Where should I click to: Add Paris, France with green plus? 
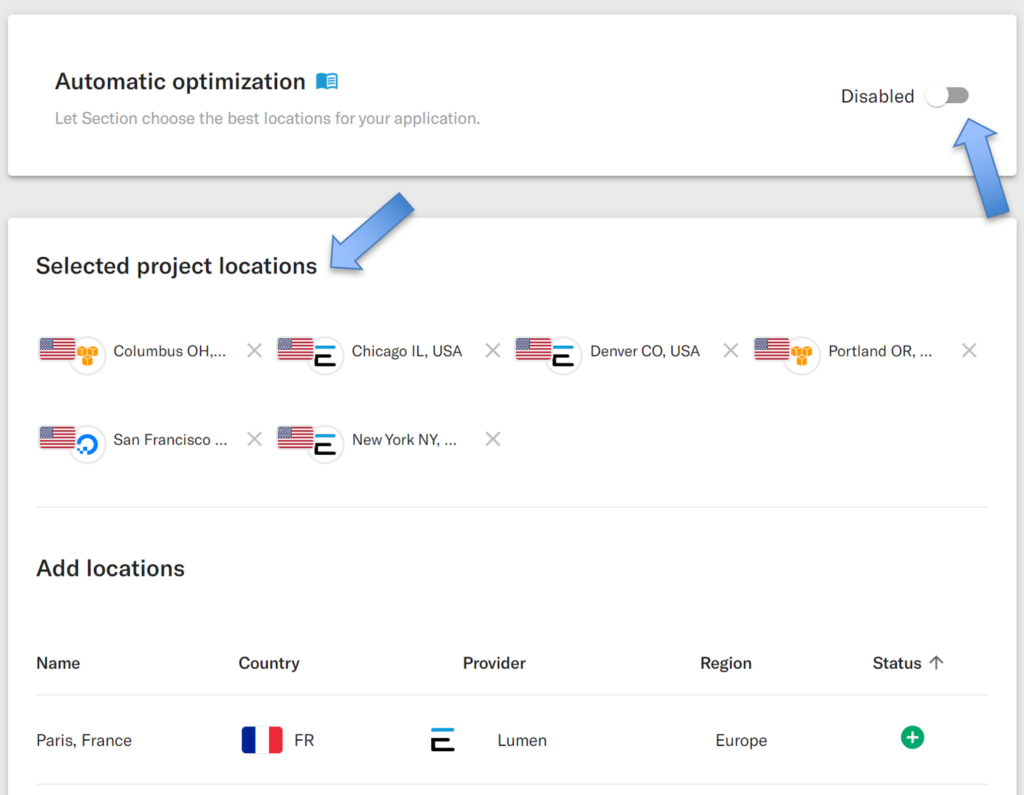click(x=912, y=738)
